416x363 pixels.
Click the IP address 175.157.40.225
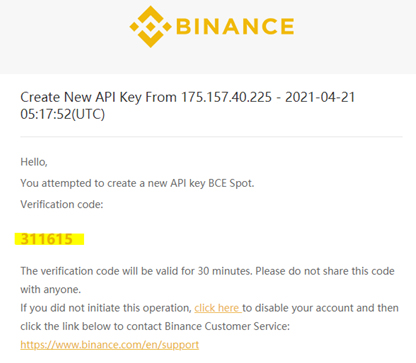click(226, 97)
